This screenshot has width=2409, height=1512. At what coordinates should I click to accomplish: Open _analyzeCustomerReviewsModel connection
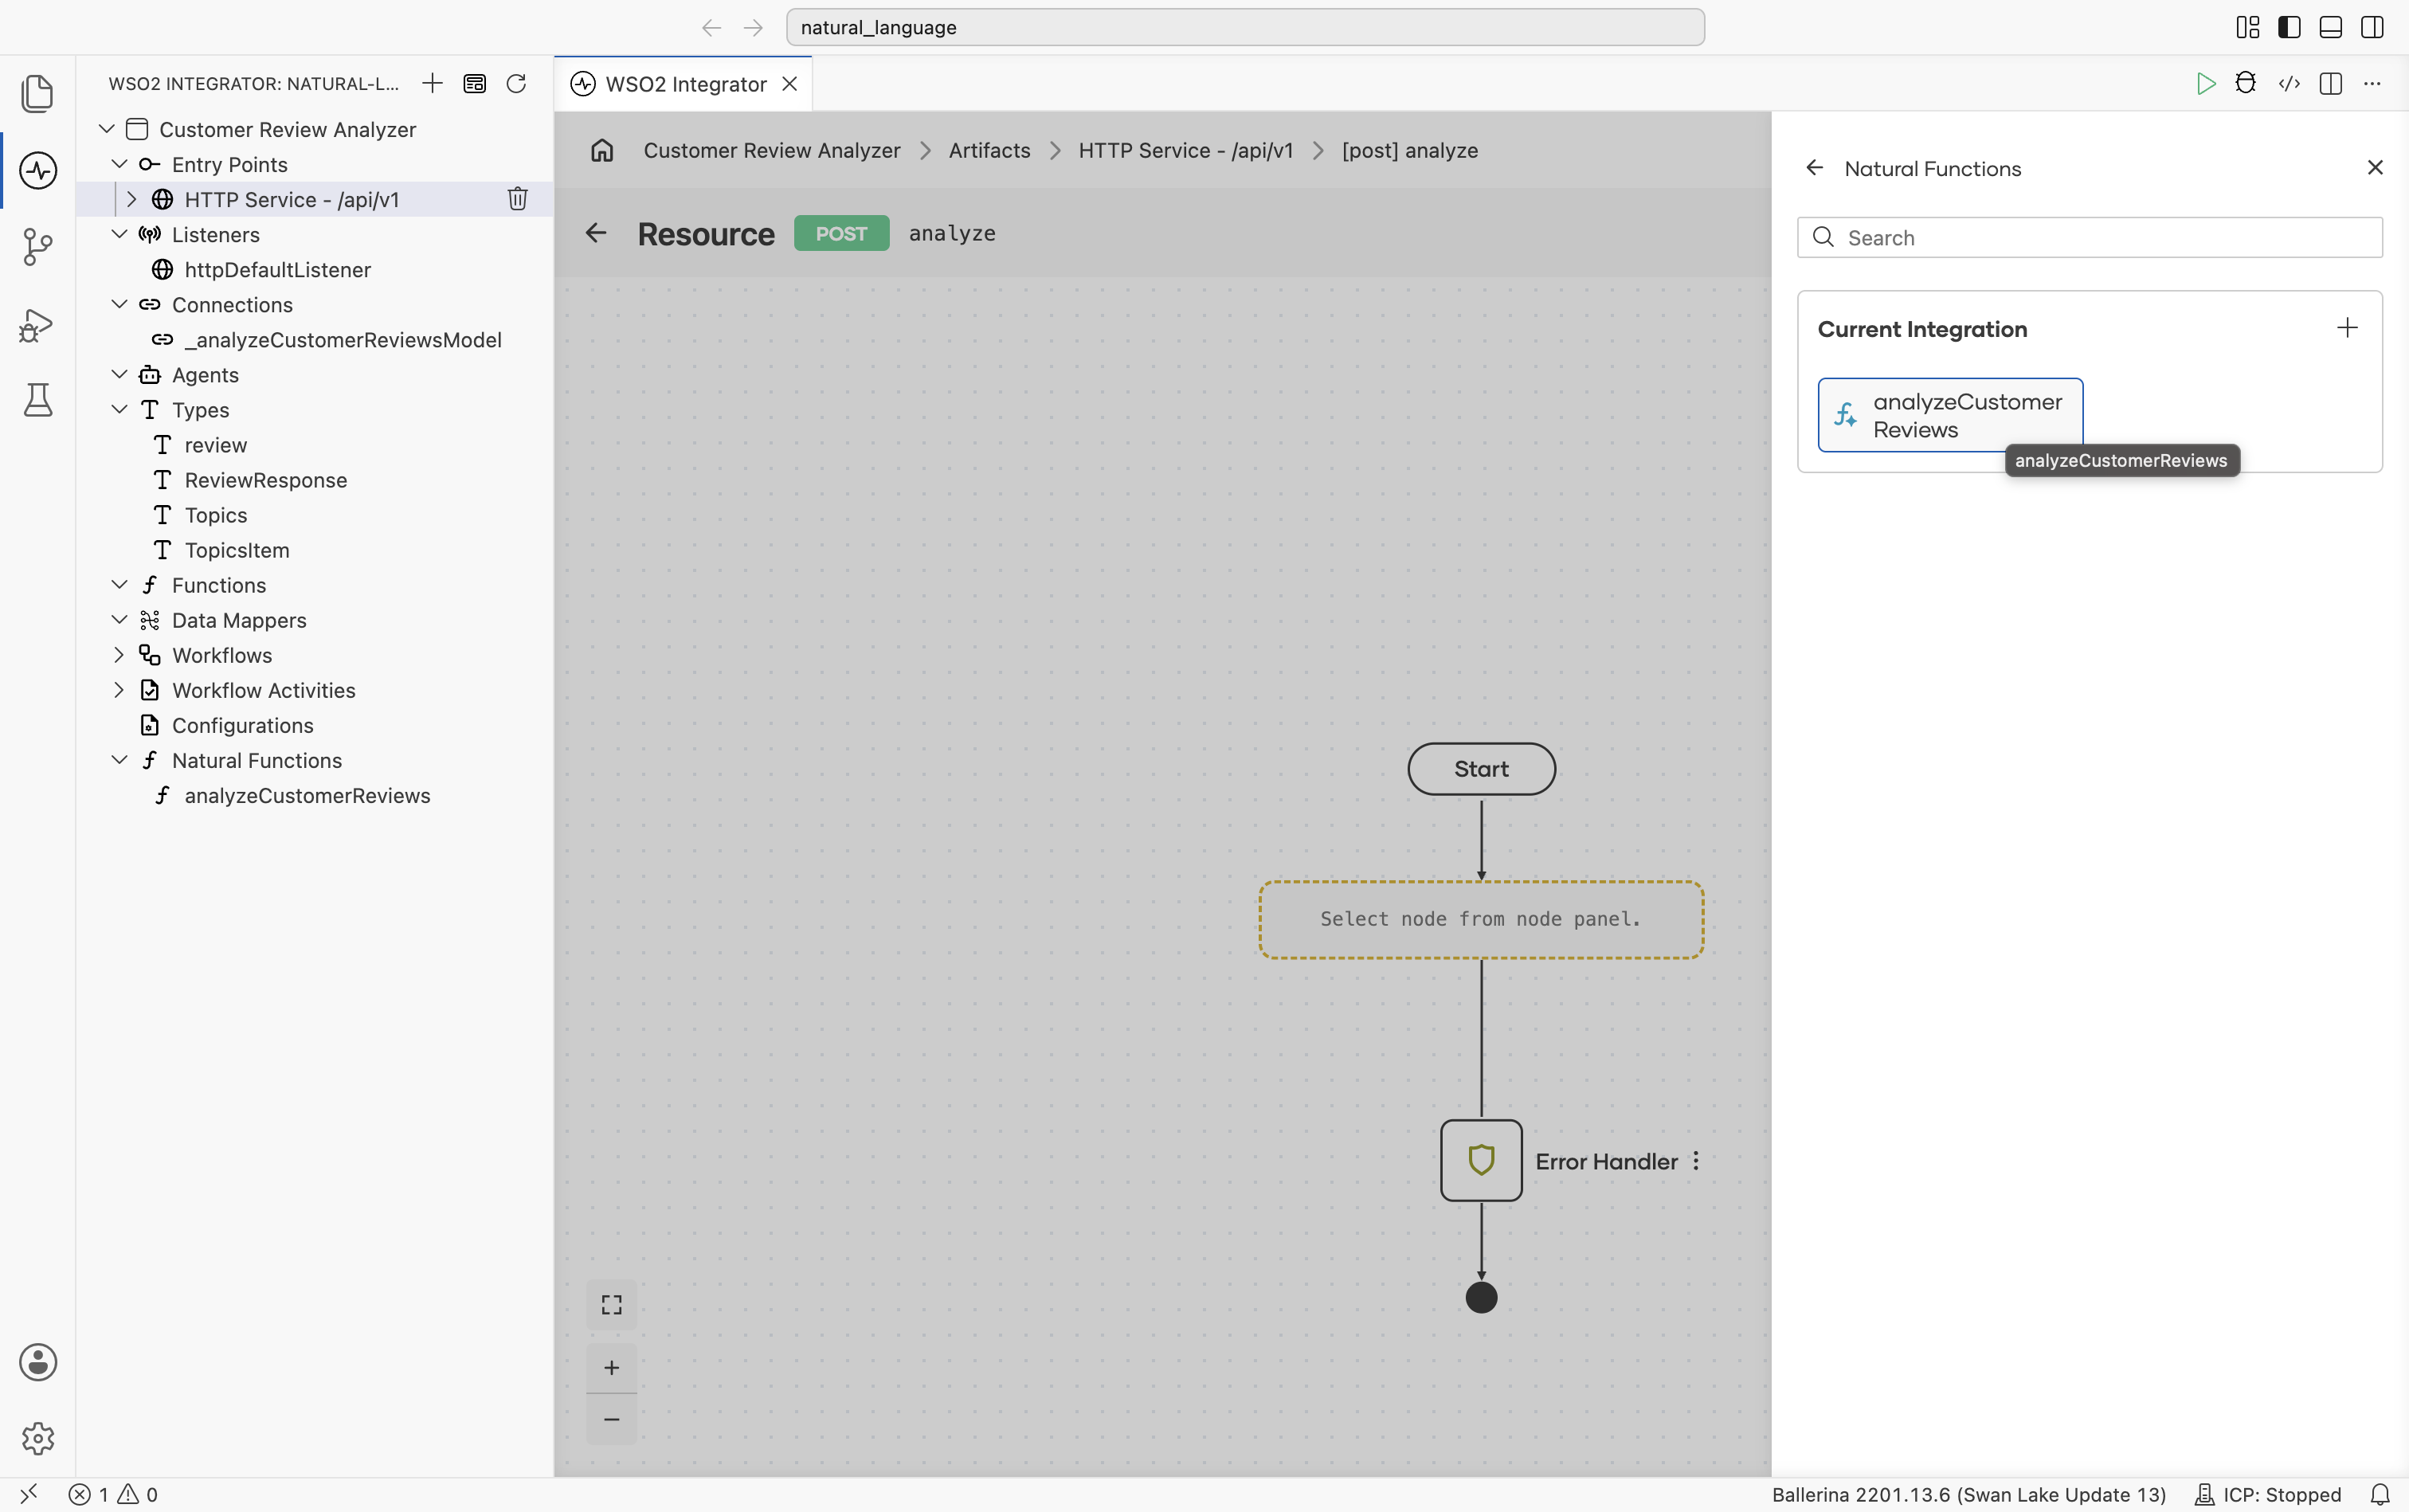tap(343, 340)
